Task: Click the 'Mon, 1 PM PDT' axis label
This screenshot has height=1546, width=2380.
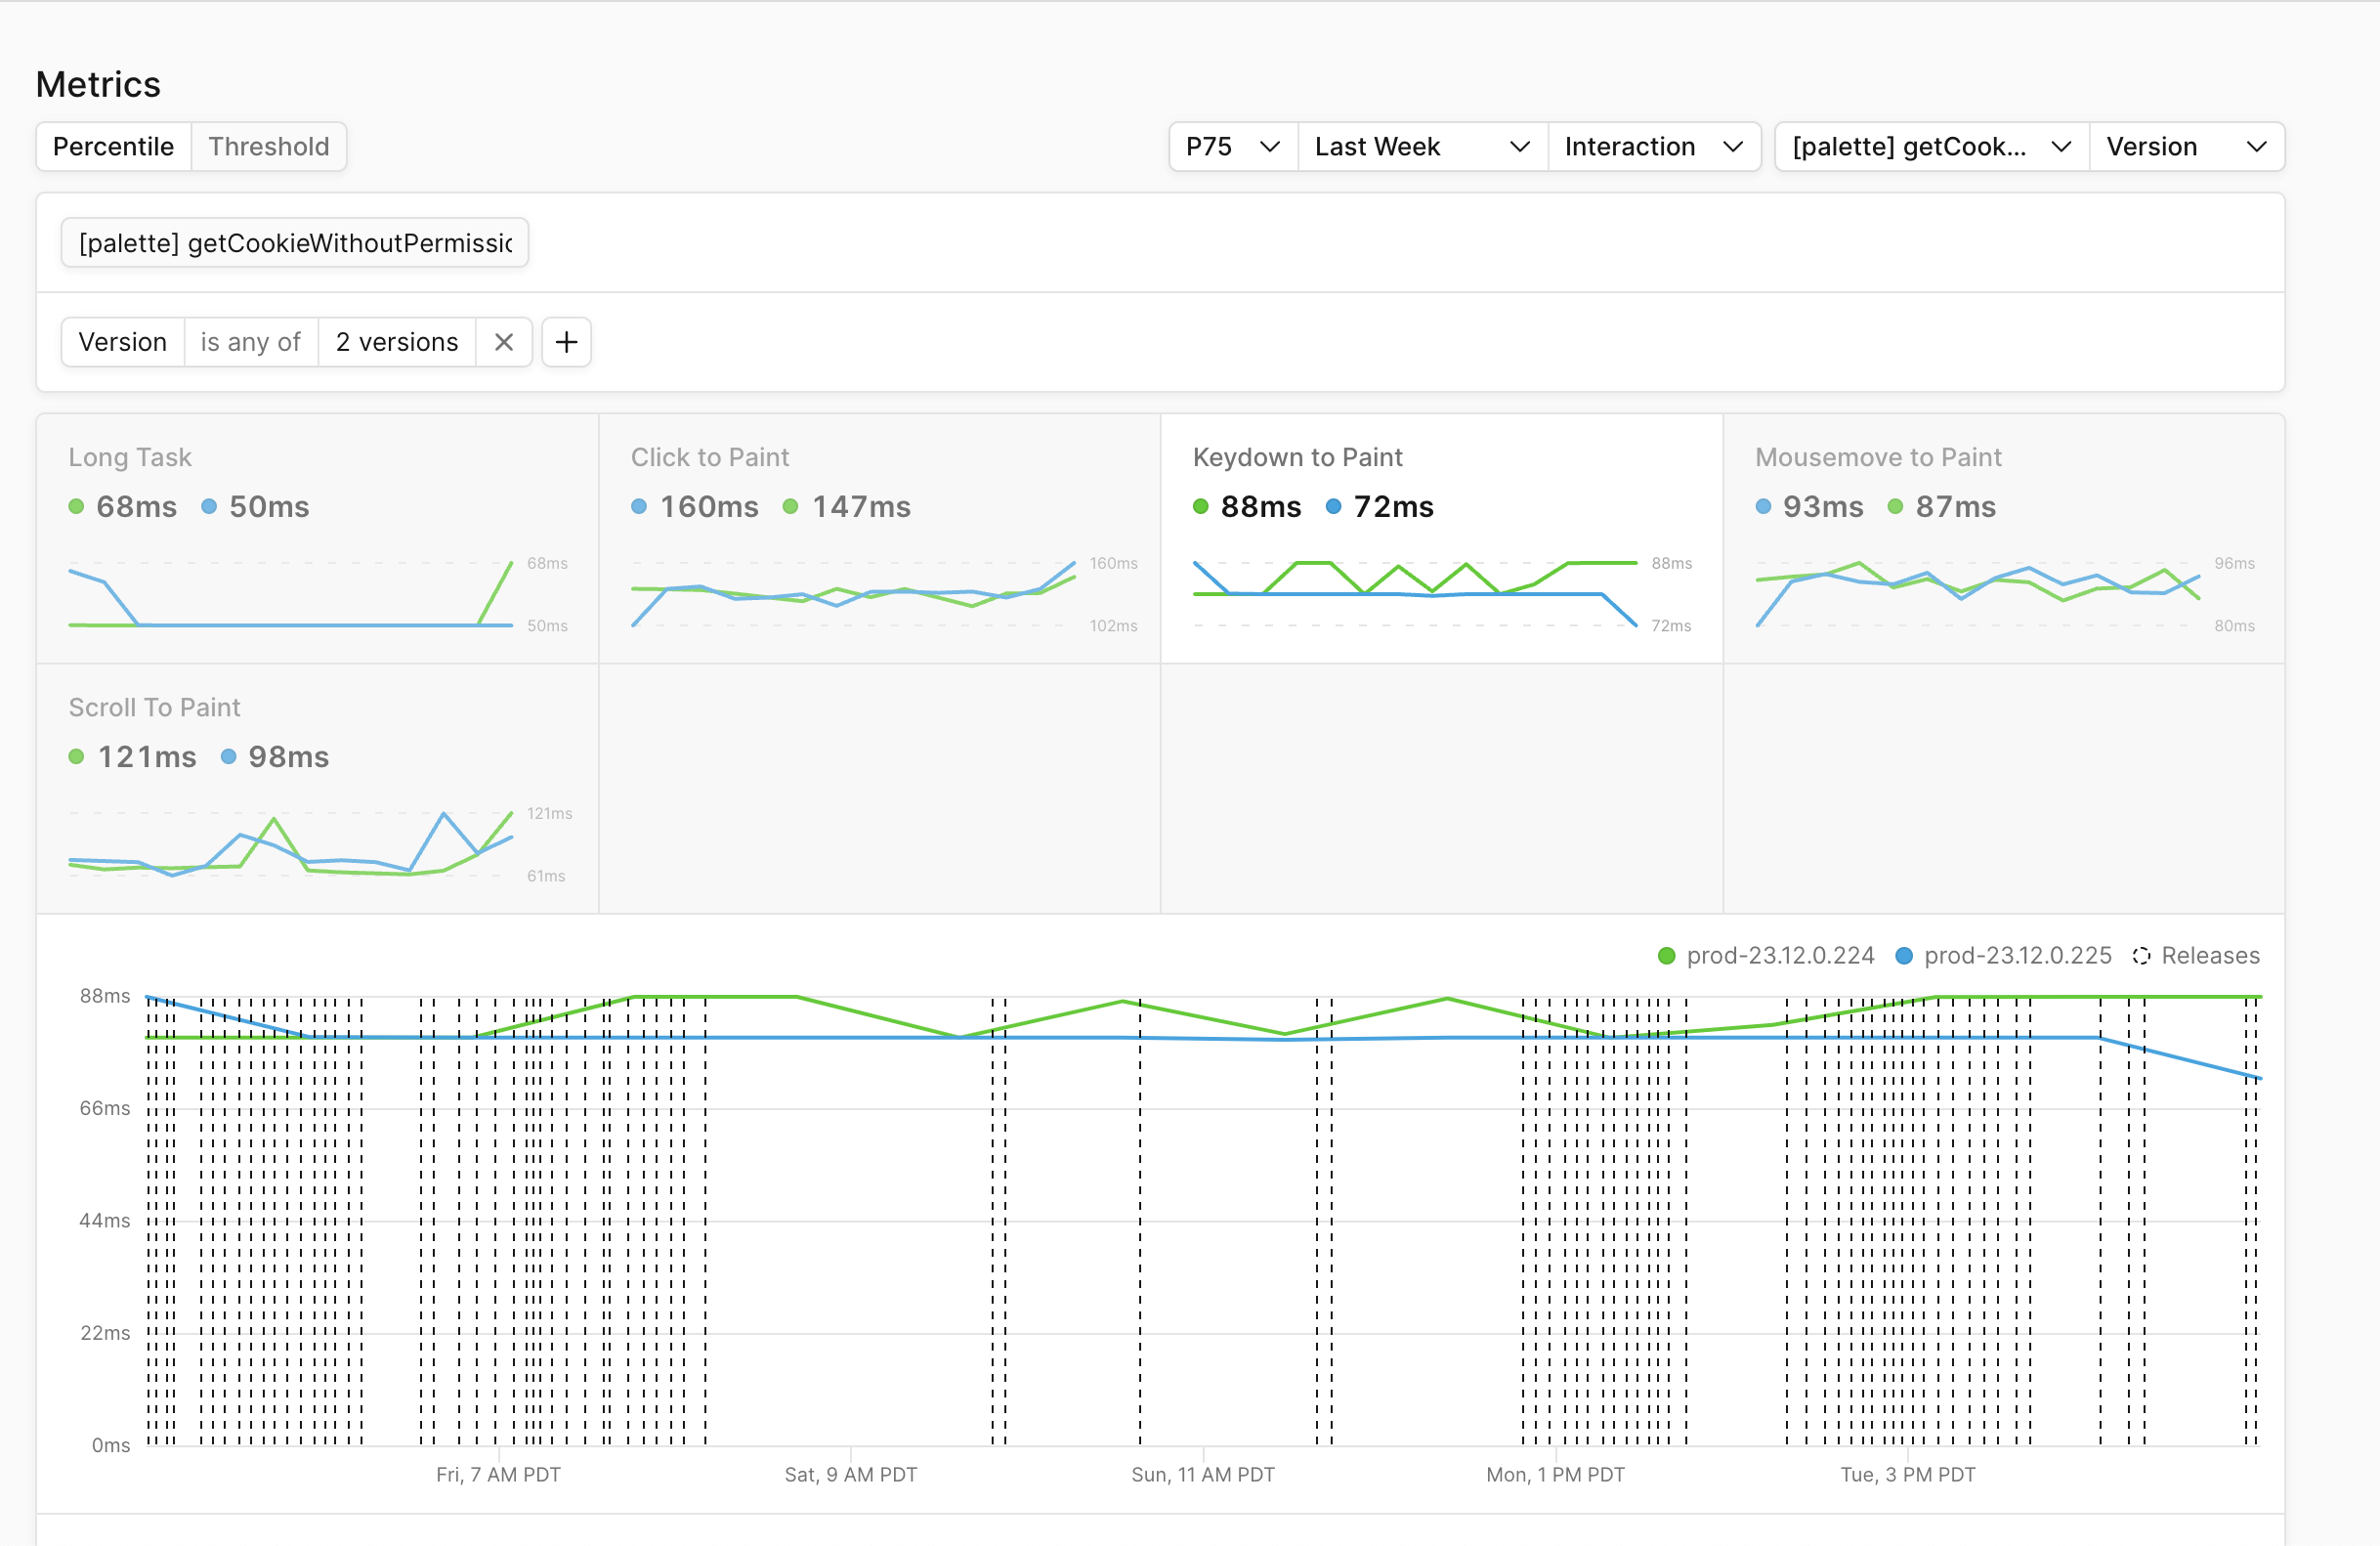Action: click(1555, 1475)
